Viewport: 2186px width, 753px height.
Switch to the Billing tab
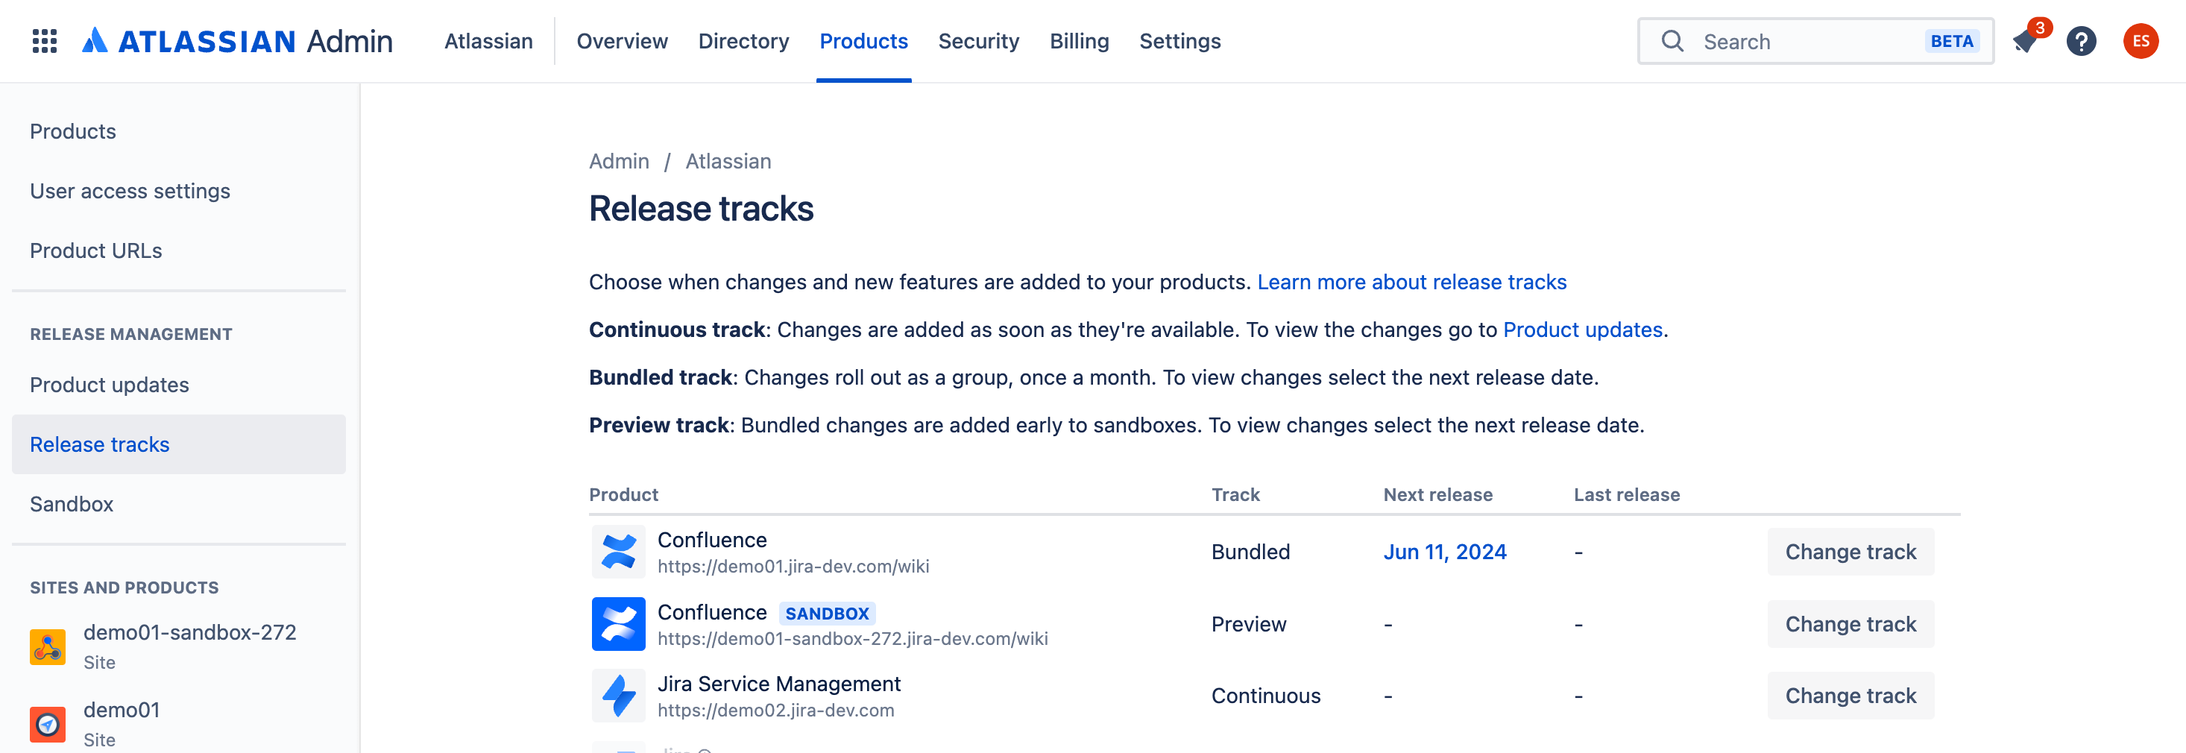point(1079,41)
